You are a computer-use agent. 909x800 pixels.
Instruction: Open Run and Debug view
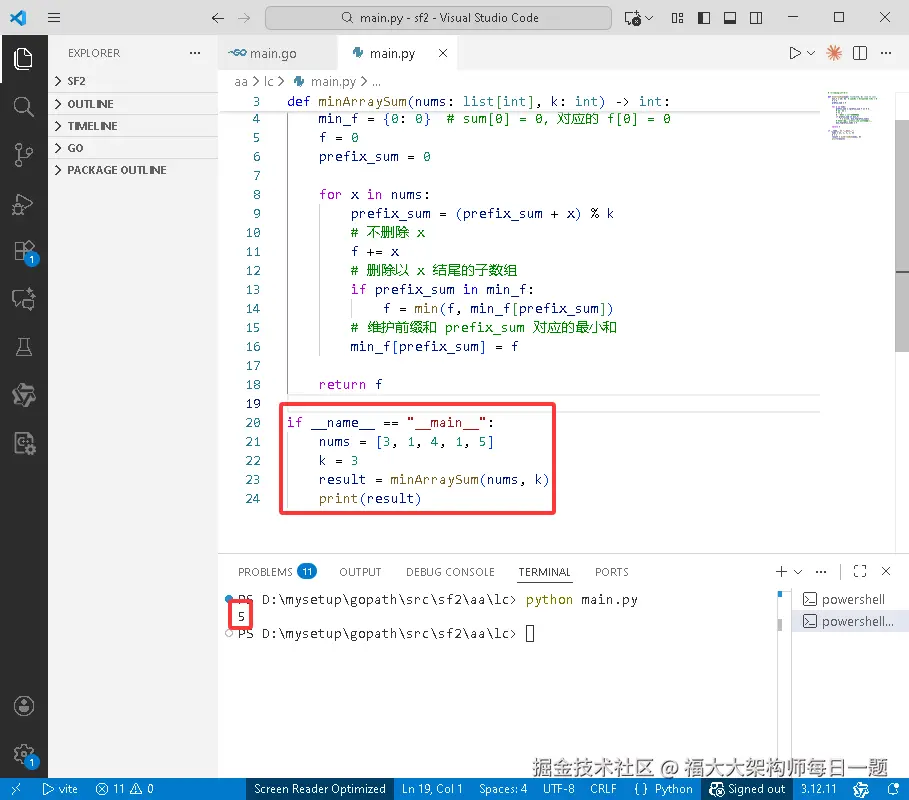tap(23, 204)
